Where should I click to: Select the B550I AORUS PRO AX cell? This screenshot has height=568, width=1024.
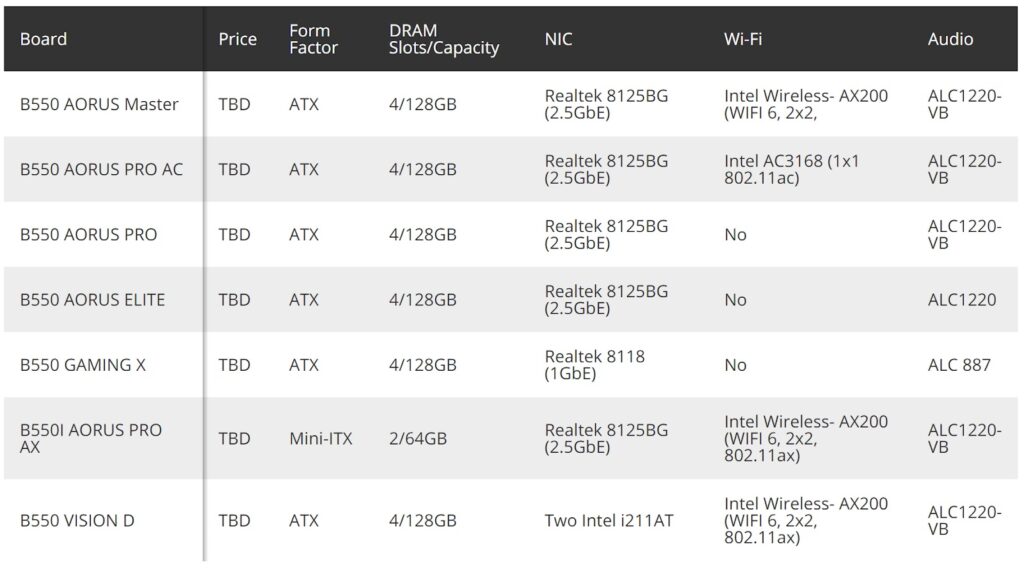[x=90, y=438]
